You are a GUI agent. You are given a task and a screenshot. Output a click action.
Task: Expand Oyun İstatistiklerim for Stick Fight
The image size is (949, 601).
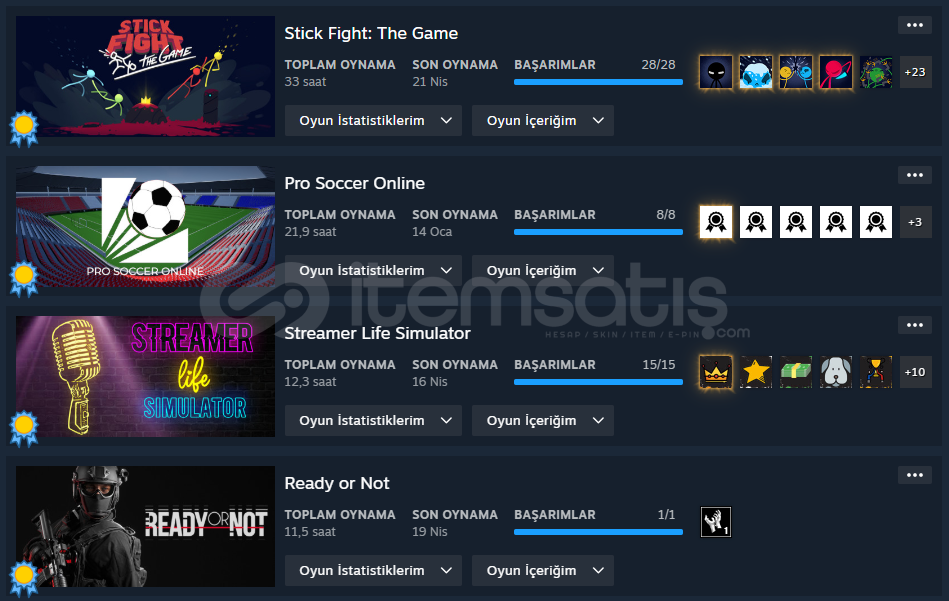373,120
